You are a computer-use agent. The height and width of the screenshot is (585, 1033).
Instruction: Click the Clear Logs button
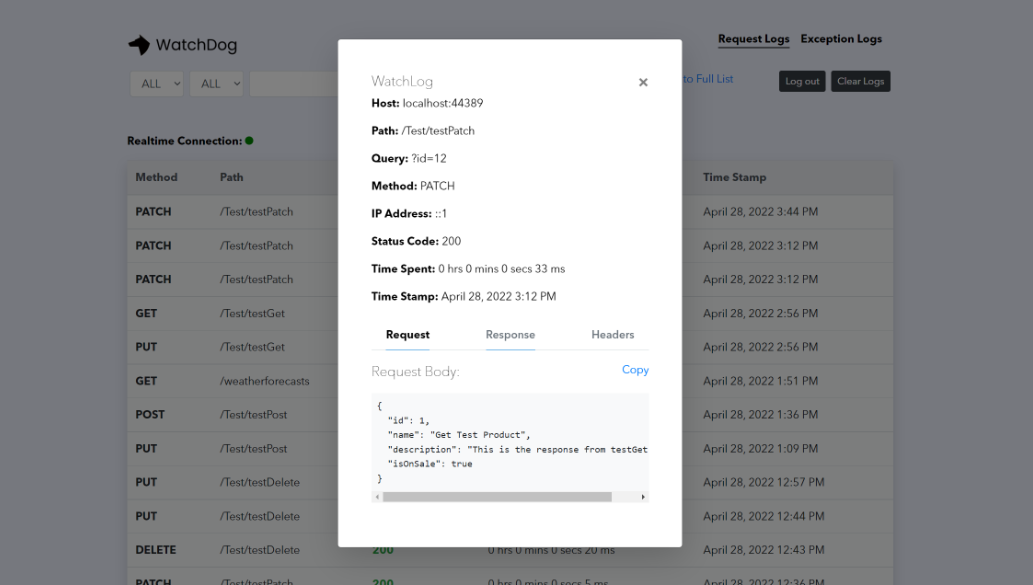[860, 81]
